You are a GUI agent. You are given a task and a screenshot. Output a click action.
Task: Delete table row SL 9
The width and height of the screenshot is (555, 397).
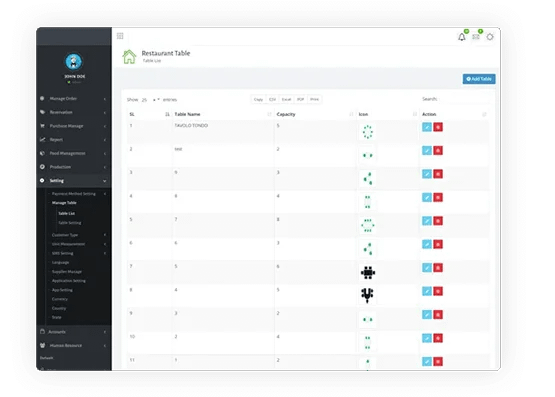click(x=438, y=315)
